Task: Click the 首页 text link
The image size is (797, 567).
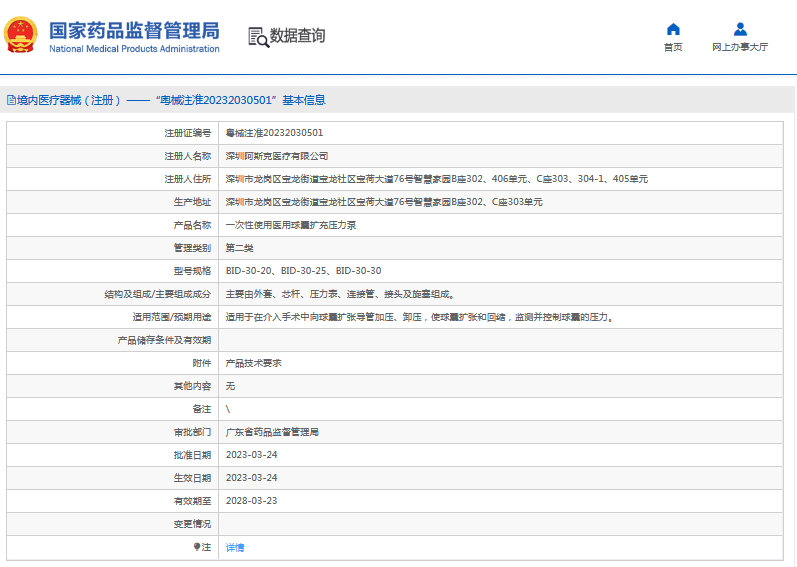Action: pyautogui.click(x=673, y=47)
